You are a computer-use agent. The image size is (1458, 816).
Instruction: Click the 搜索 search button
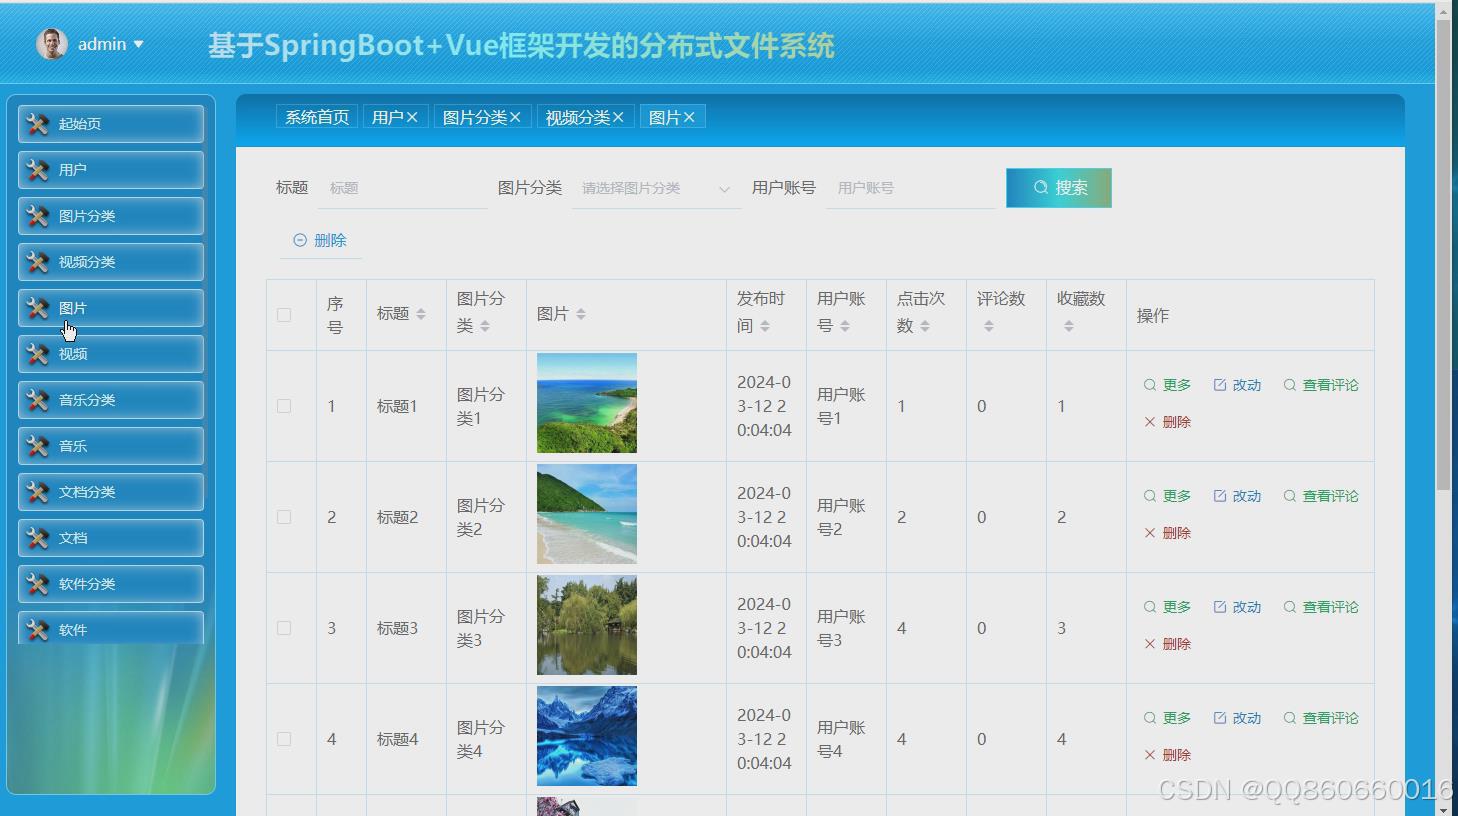(x=1058, y=187)
